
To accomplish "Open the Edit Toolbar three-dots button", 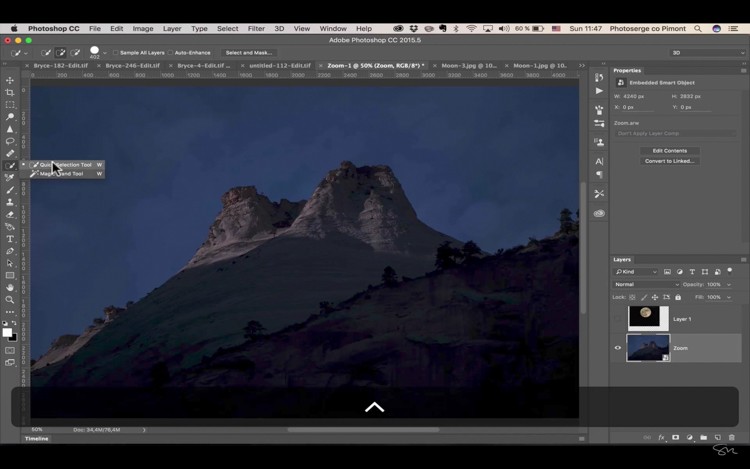I will tap(10, 312).
